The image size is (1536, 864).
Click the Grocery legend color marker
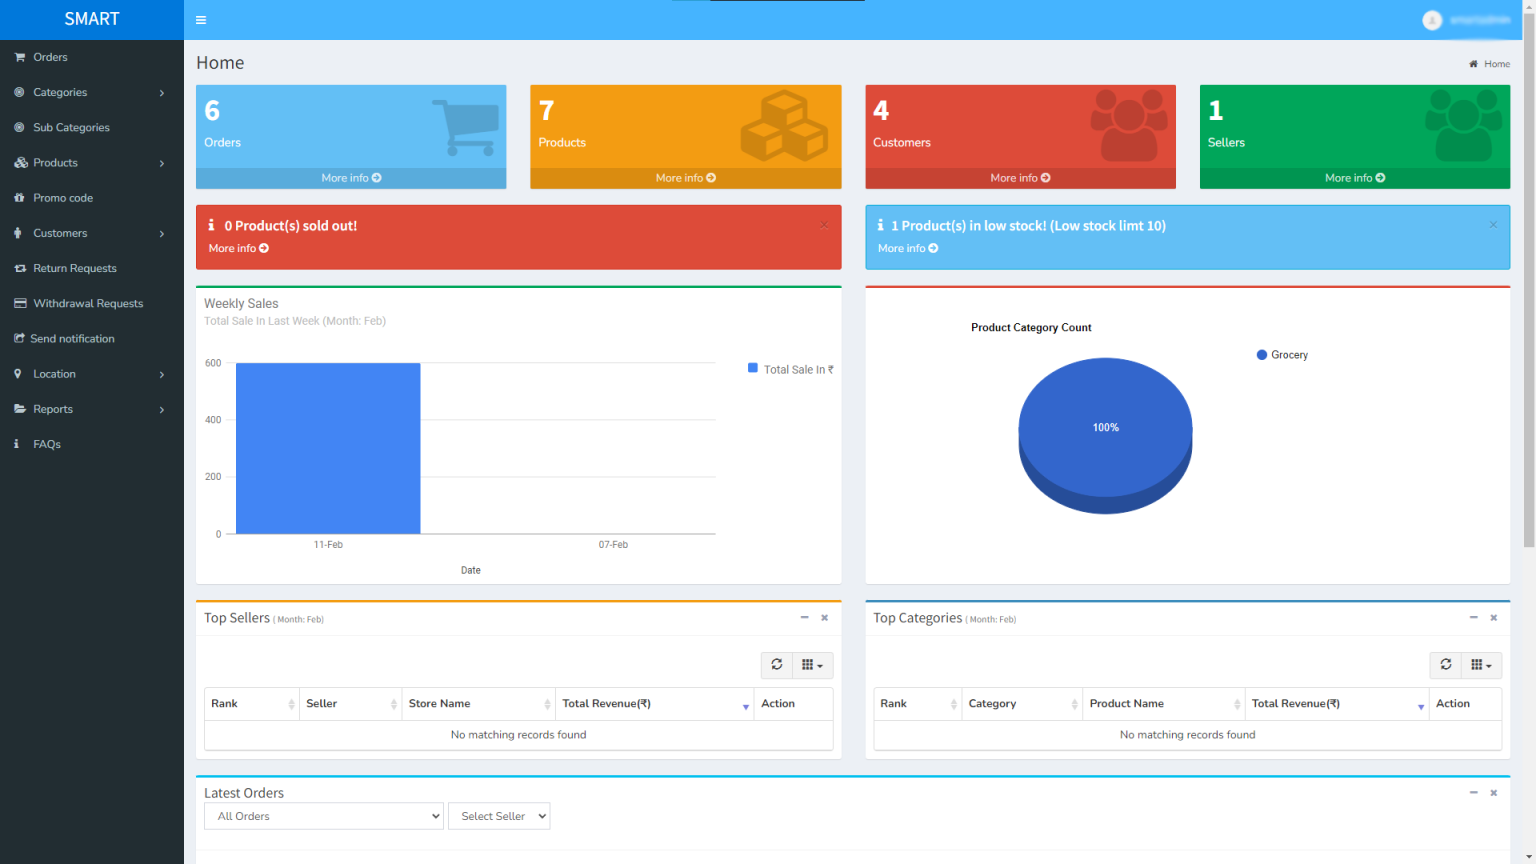(1260, 354)
